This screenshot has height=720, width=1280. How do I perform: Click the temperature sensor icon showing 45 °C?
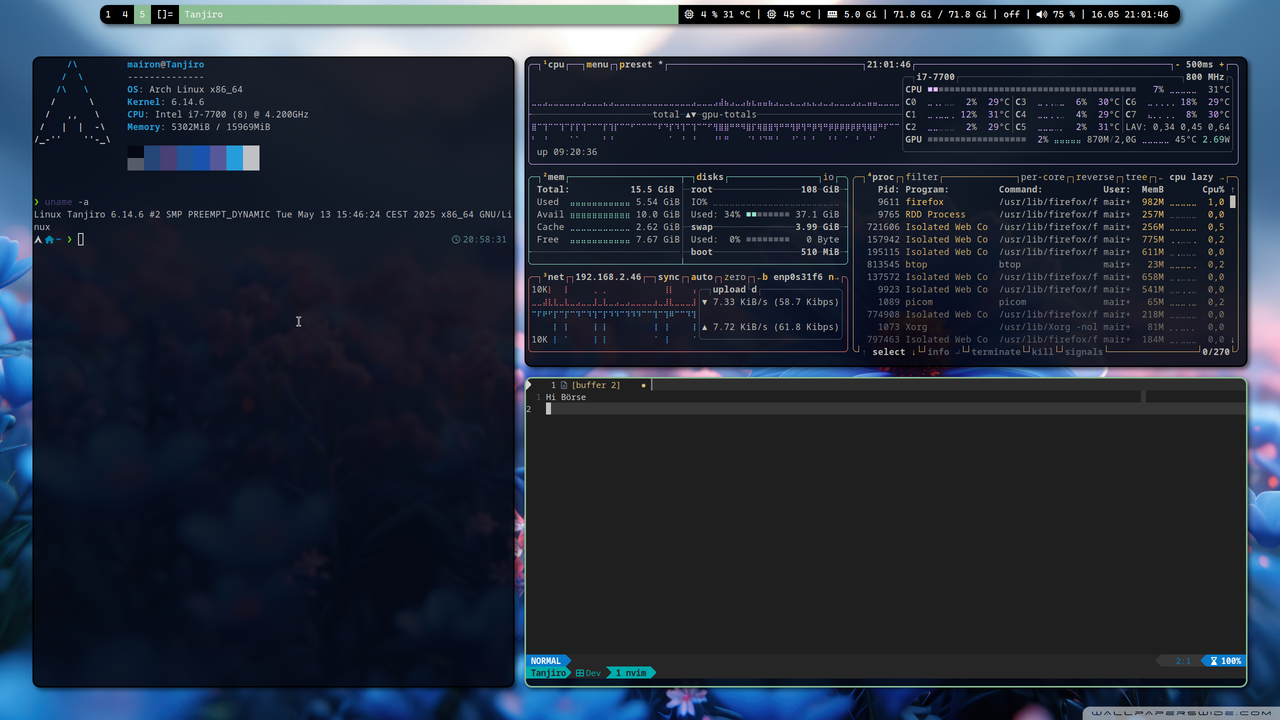tap(772, 15)
